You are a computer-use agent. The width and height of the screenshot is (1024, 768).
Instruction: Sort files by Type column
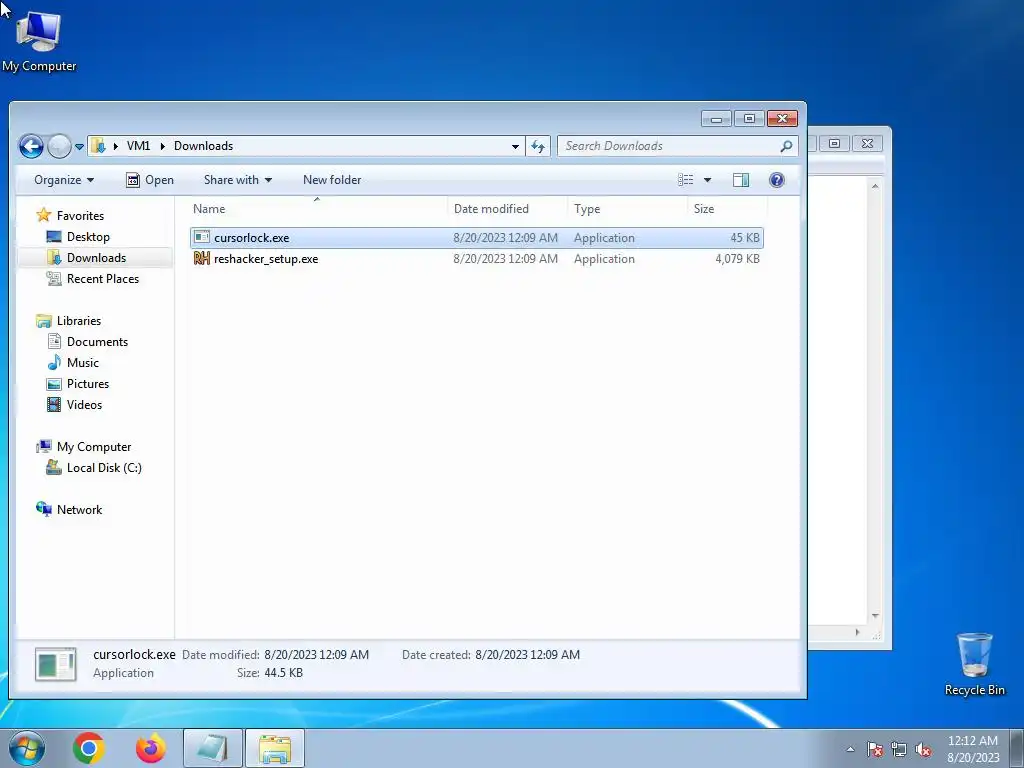(628, 209)
